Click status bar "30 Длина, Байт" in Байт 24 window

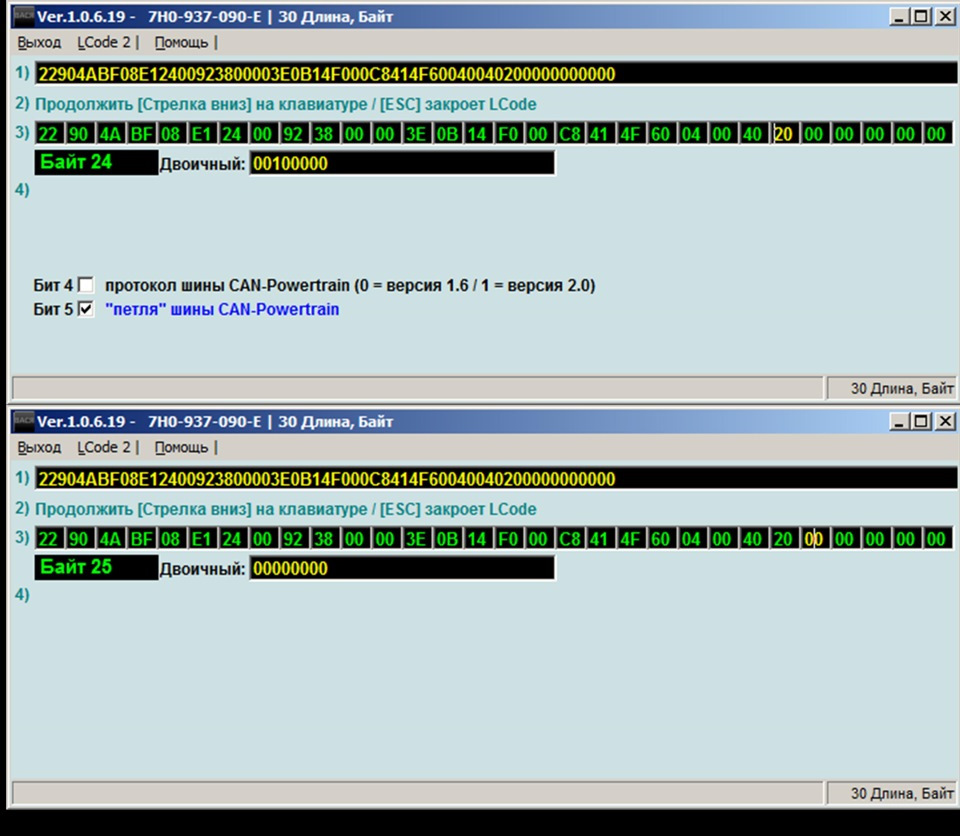(891, 388)
